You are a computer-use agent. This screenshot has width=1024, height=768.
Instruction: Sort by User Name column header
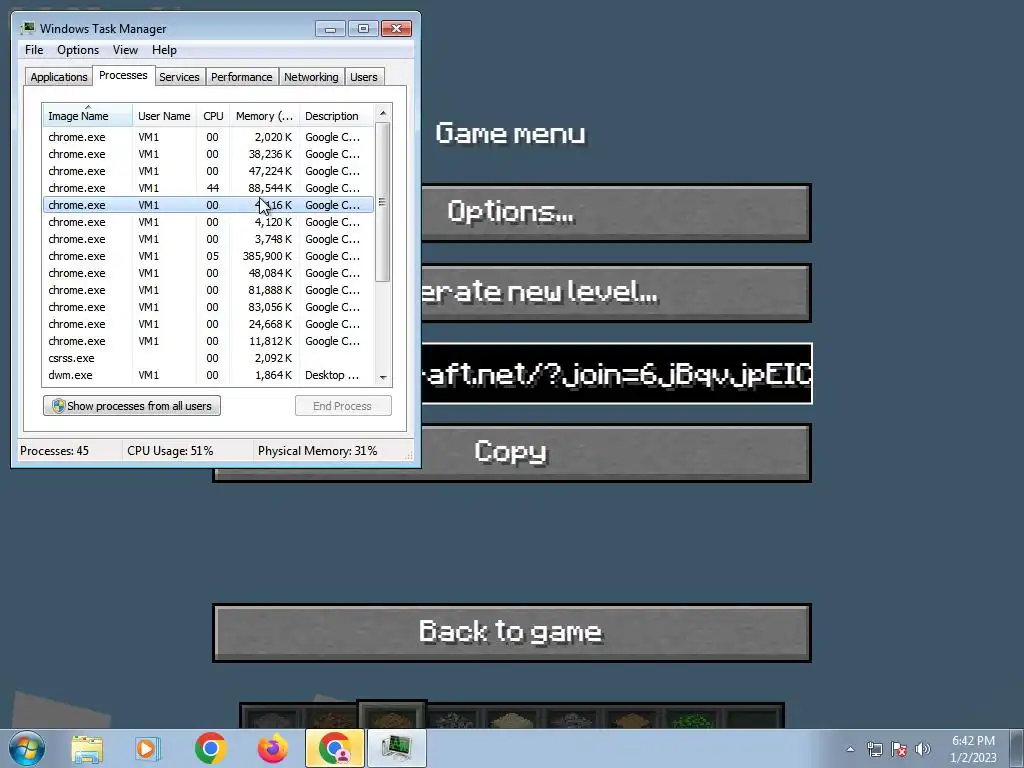click(165, 116)
